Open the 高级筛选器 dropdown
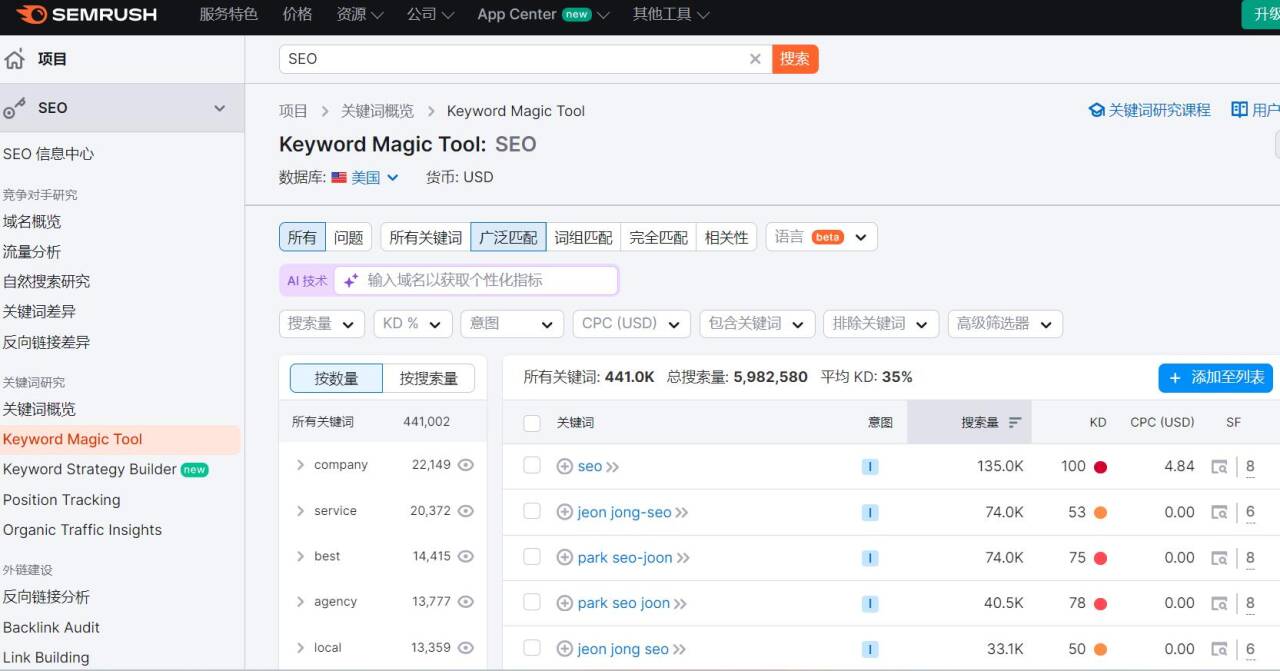 click(x=1005, y=324)
